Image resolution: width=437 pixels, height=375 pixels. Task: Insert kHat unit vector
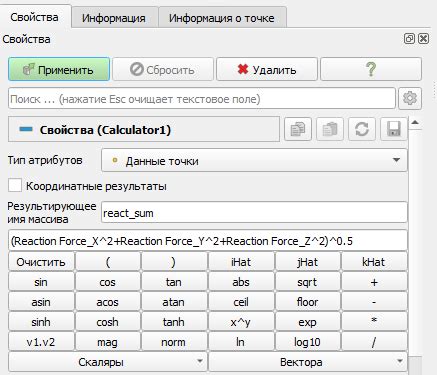(x=374, y=262)
